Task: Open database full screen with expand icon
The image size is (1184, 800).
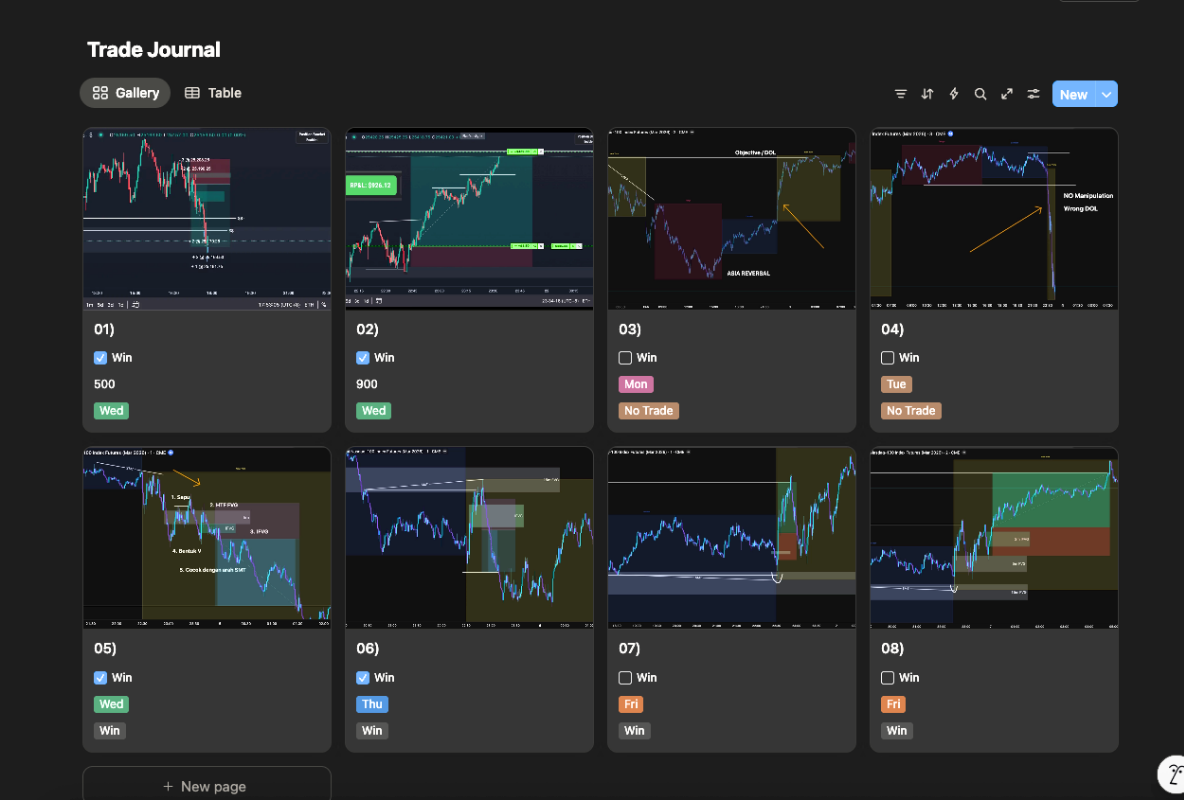Action: (x=1007, y=94)
